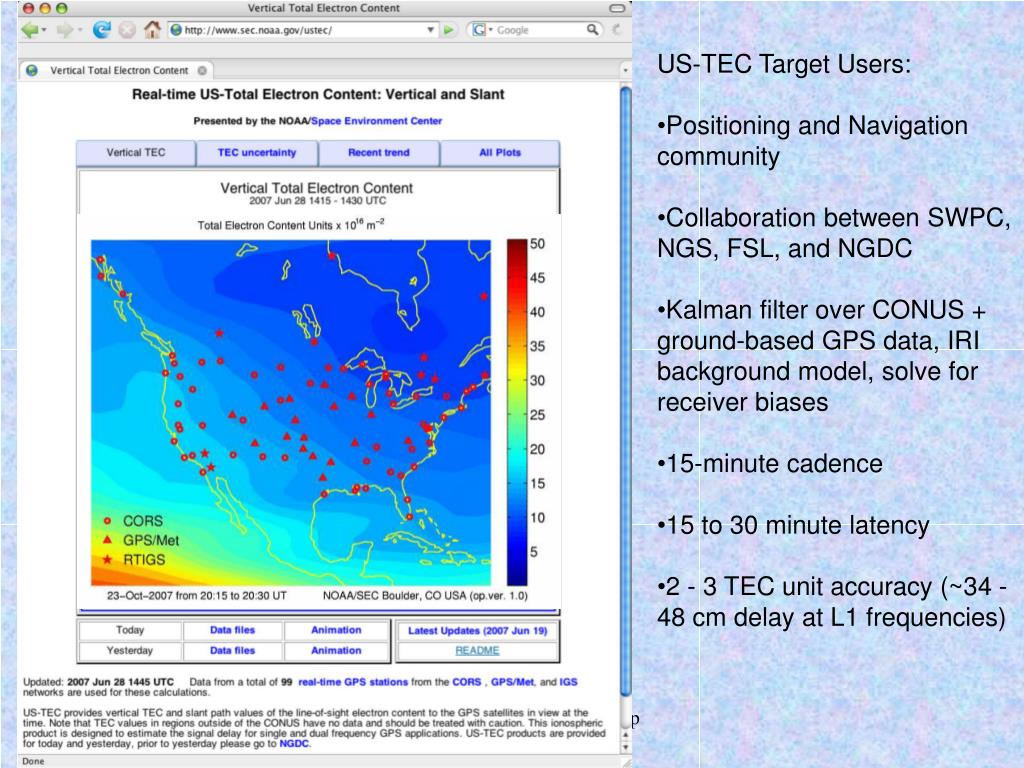Click the '15-minute cadence' bullet text
This screenshot has height=768, width=1024.
(x=770, y=464)
